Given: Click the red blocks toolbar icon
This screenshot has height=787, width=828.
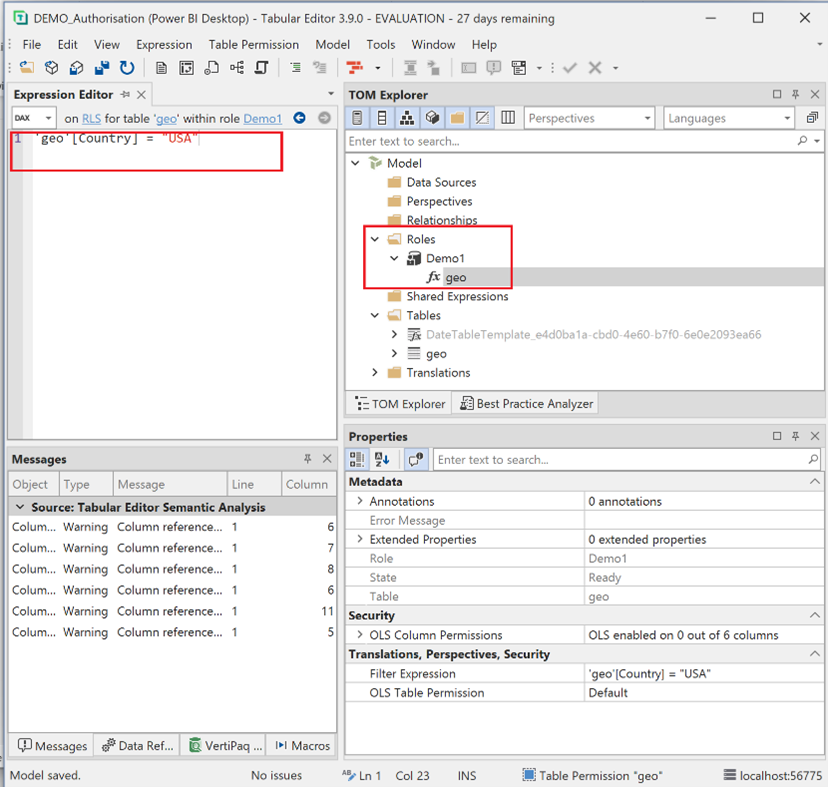Looking at the screenshot, I should pyautogui.click(x=354, y=68).
